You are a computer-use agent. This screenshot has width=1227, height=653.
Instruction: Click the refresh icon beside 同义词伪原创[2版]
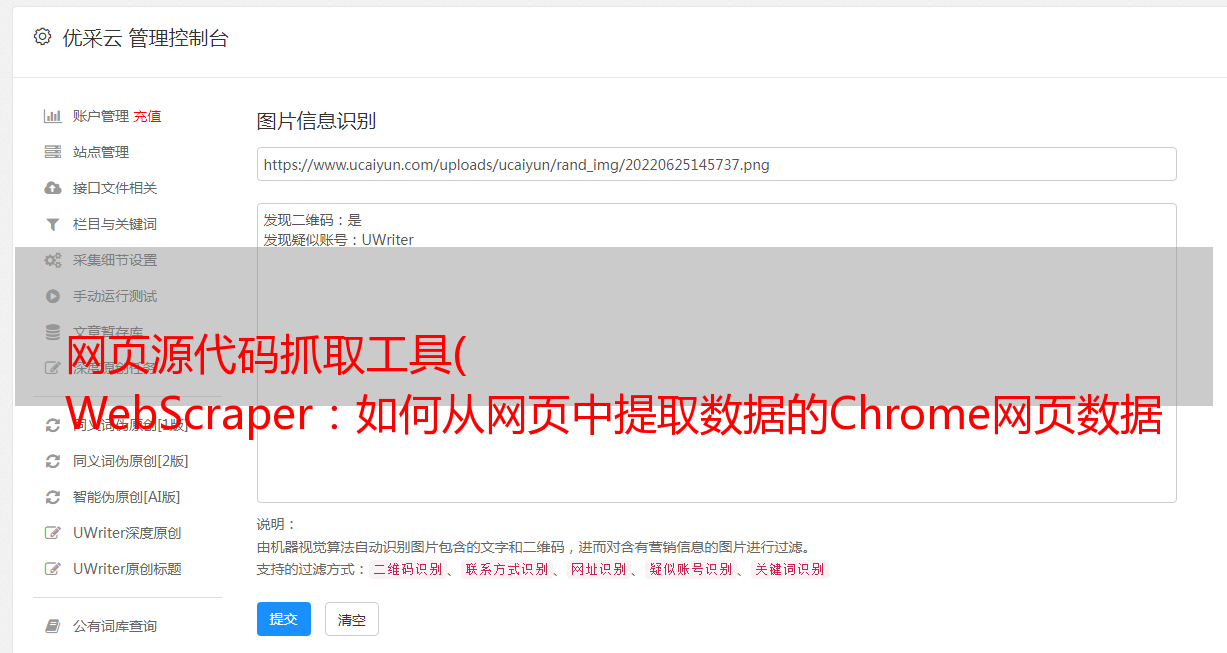click(53, 461)
